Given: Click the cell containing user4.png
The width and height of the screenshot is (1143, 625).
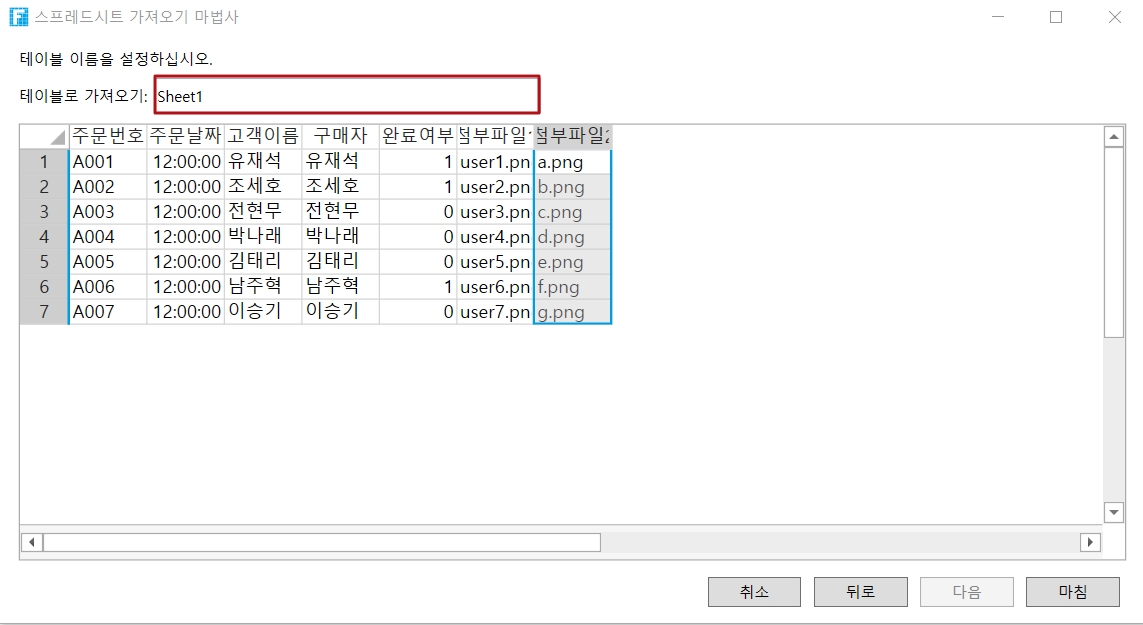Looking at the screenshot, I should pos(495,237).
